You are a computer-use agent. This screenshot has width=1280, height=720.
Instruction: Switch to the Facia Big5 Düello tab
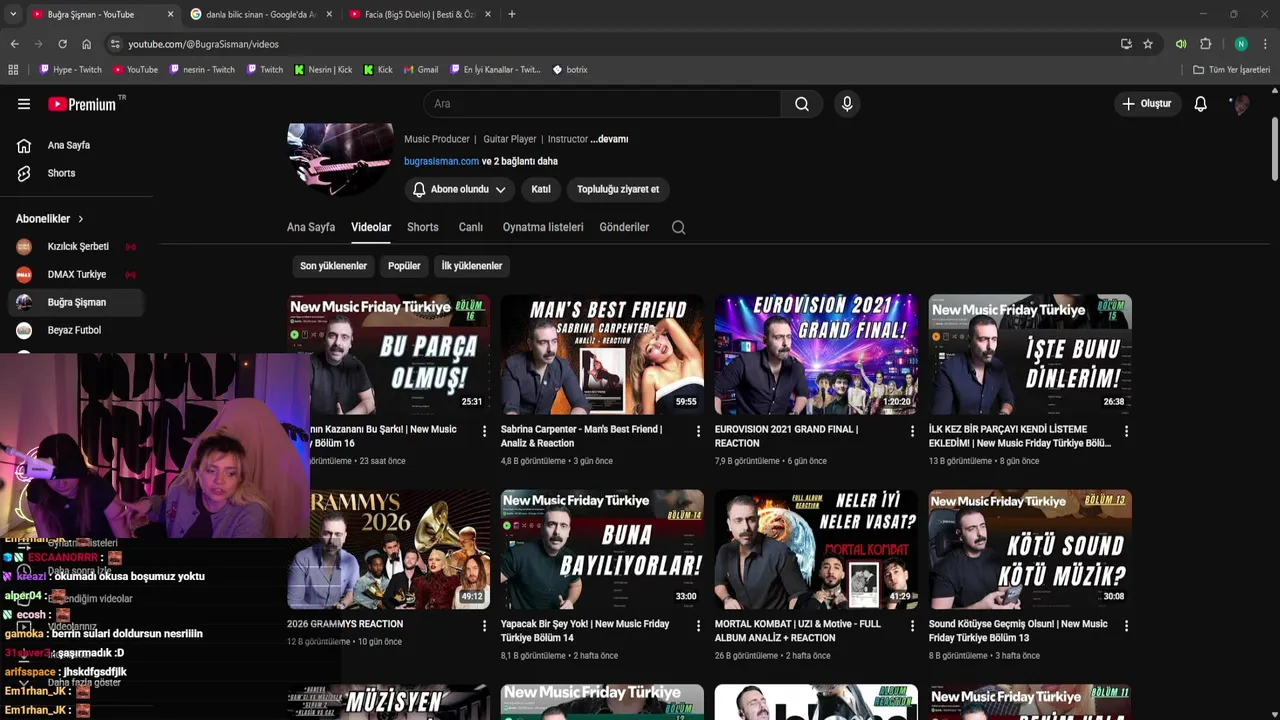(x=420, y=14)
